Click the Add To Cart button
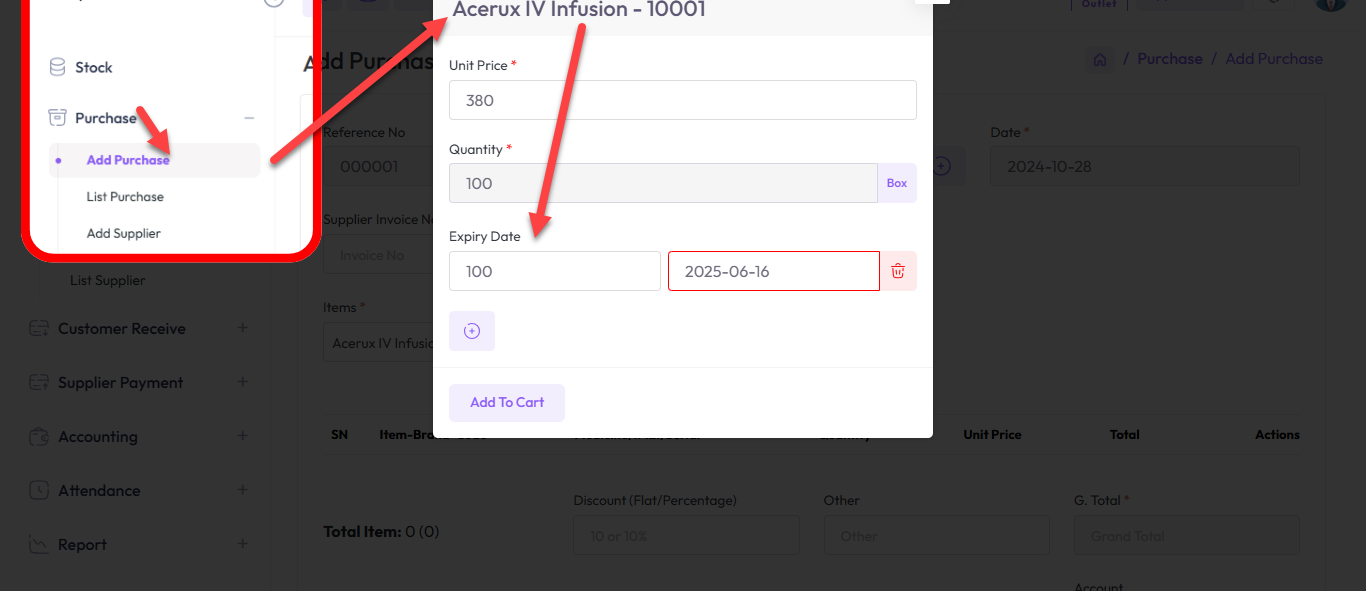Image resolution: width=1366 pixels, height=591 pixels. click(507, 402)
